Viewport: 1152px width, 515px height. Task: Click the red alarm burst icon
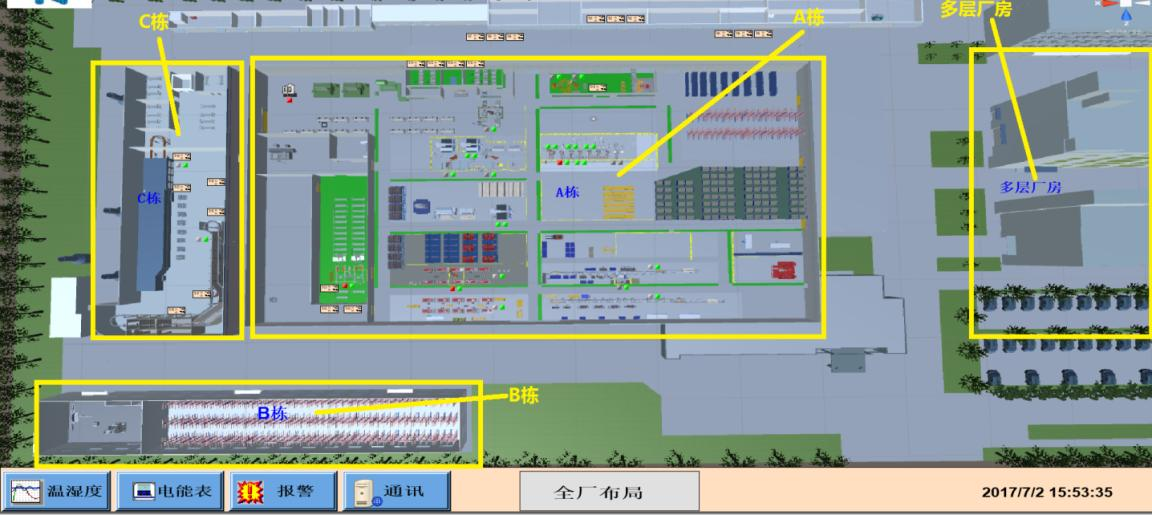click(247, 492)
